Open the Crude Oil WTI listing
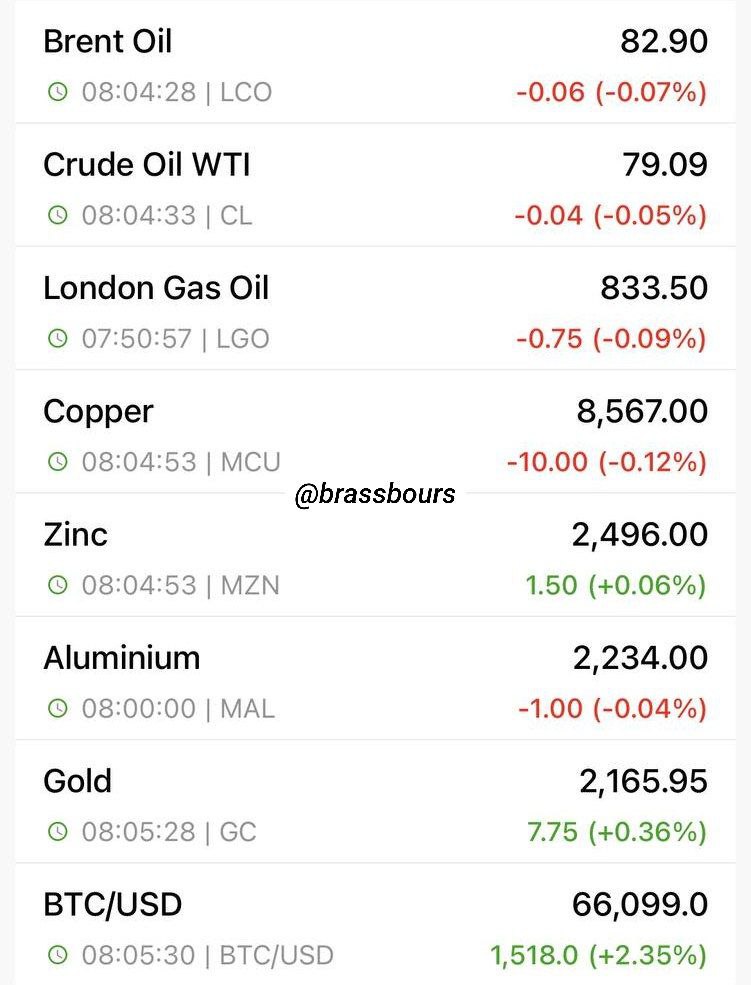Screen dimensions: 751x985 coord(376,185)
